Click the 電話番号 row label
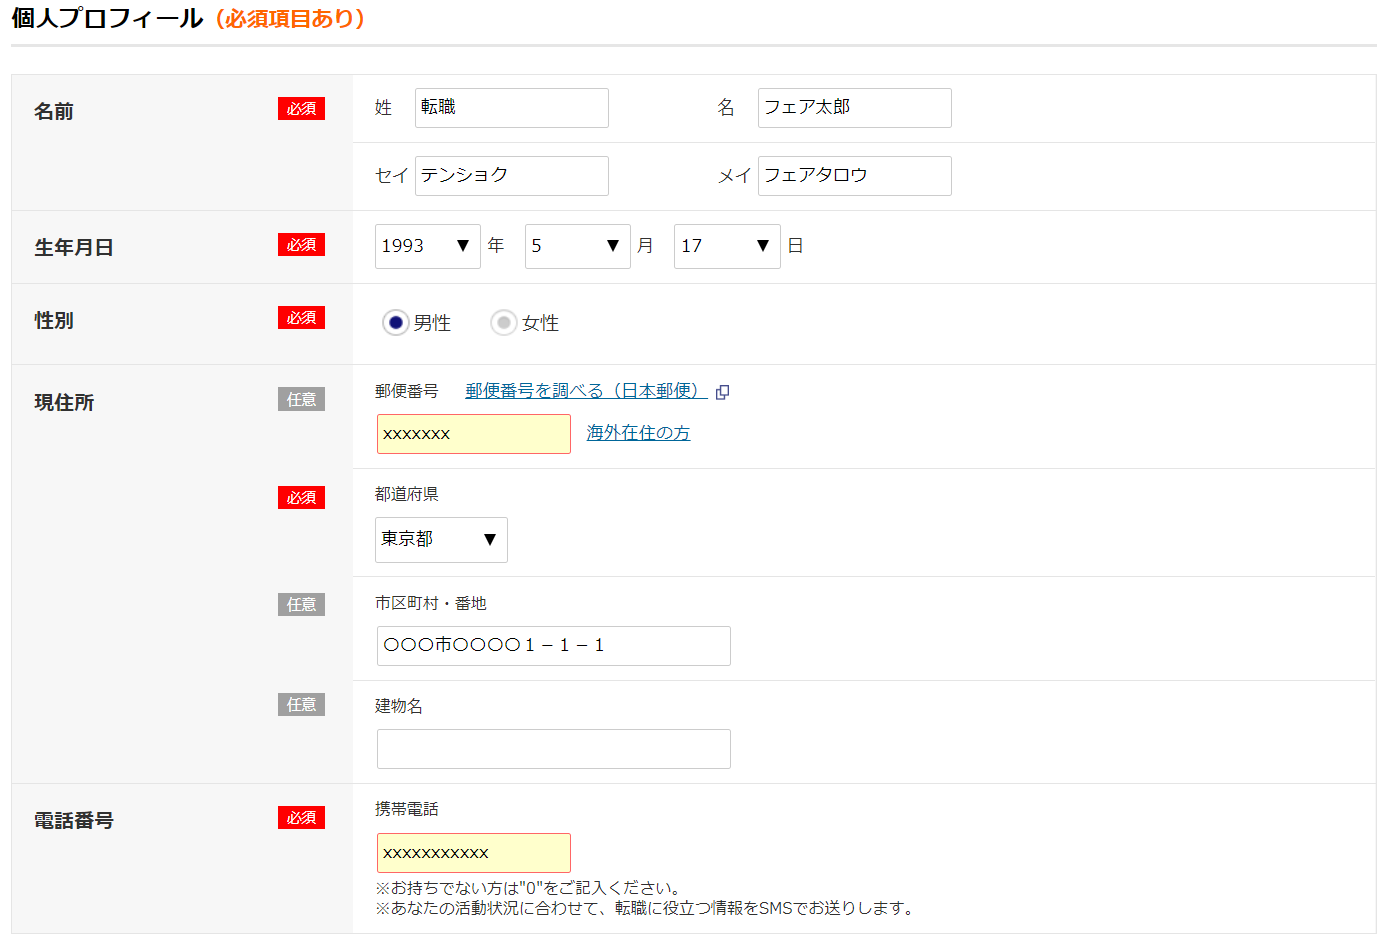 (74, 820)
